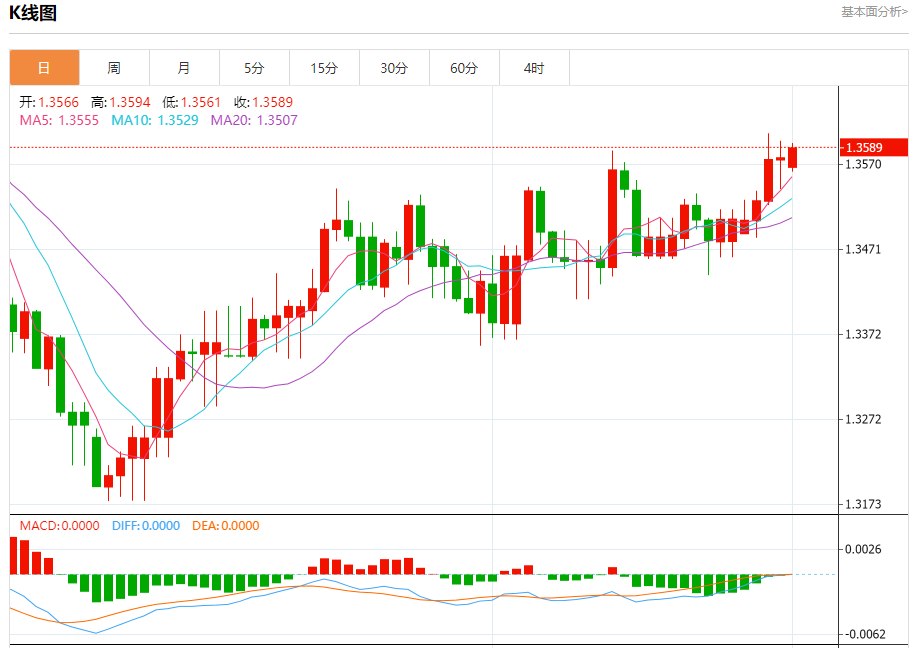The image size is (915, 648).
Task: Click the 1.3173 price axis label
Action: coord(863,504)
